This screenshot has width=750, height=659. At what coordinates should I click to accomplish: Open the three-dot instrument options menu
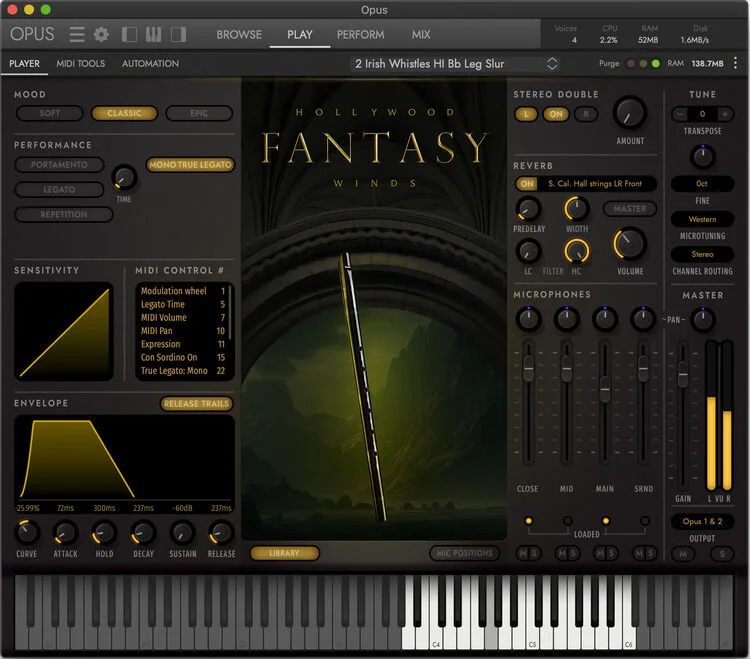[x=735, y=63]
